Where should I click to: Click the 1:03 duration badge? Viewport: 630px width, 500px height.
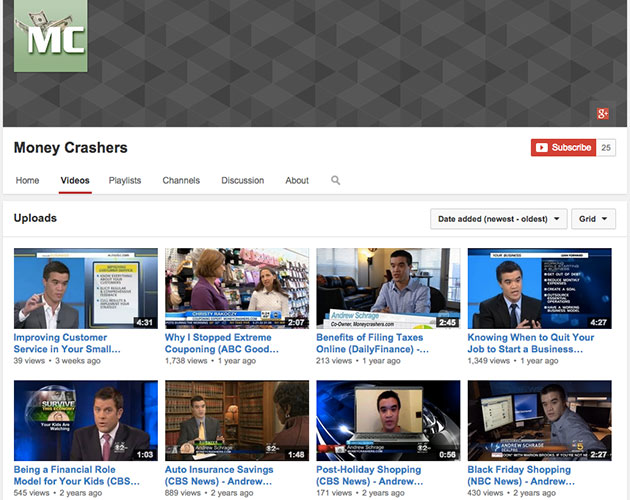[x=145, y=455]
